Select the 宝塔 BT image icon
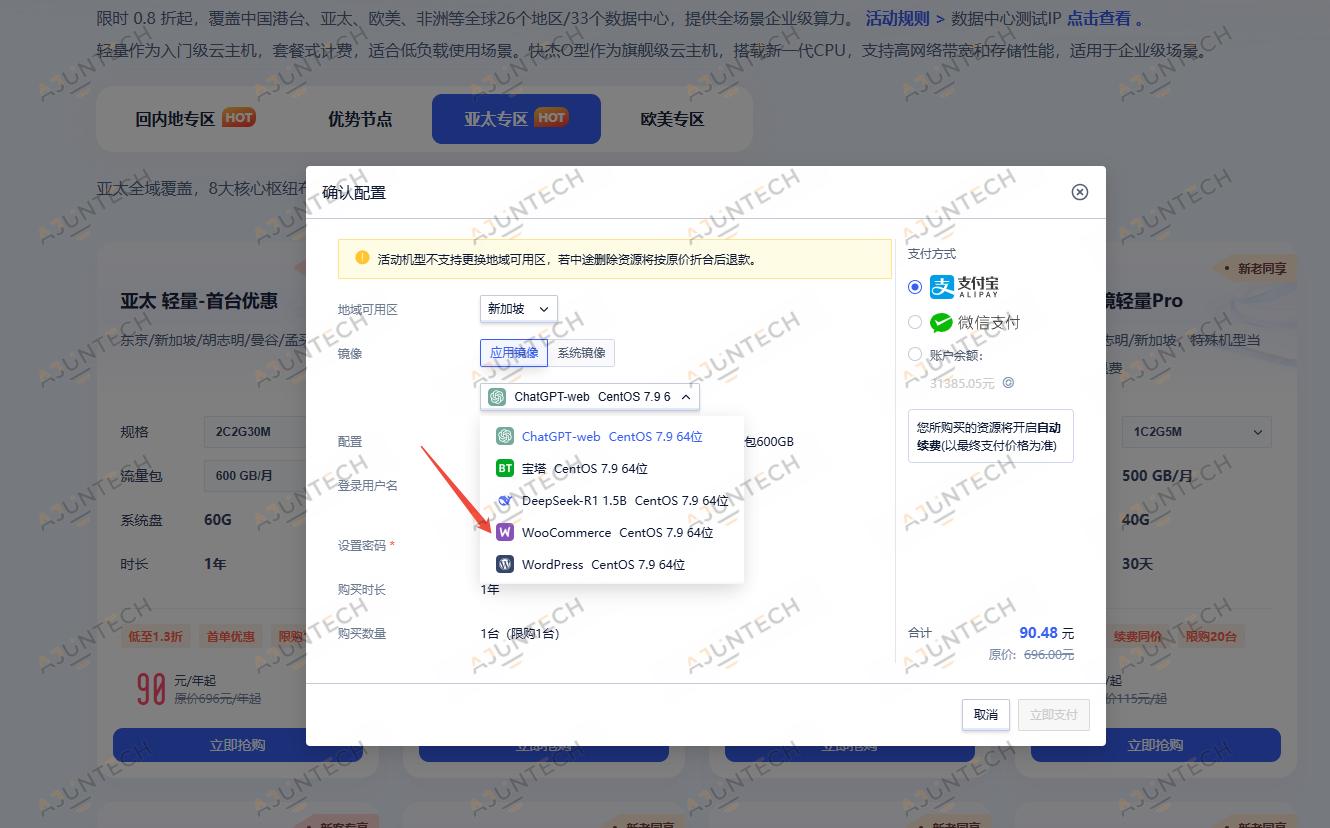1330x828 pixels. (x=504, y=468)
